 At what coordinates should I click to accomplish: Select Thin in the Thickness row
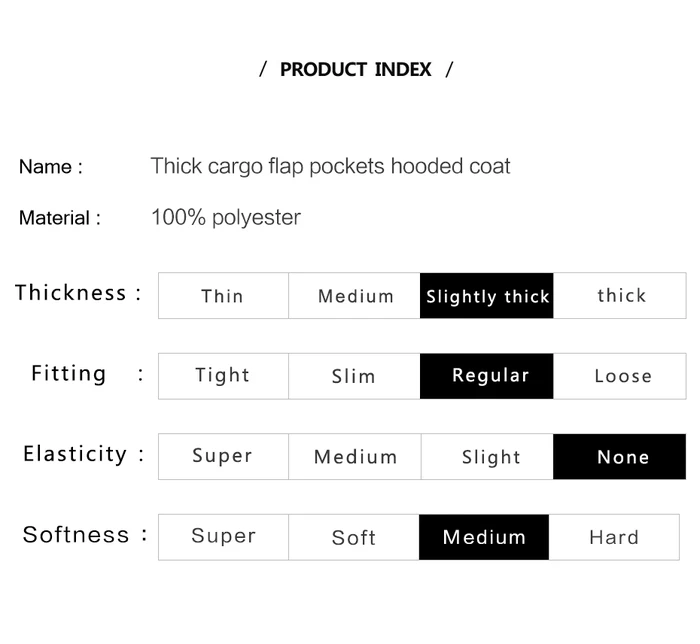[x=223, y=295]
